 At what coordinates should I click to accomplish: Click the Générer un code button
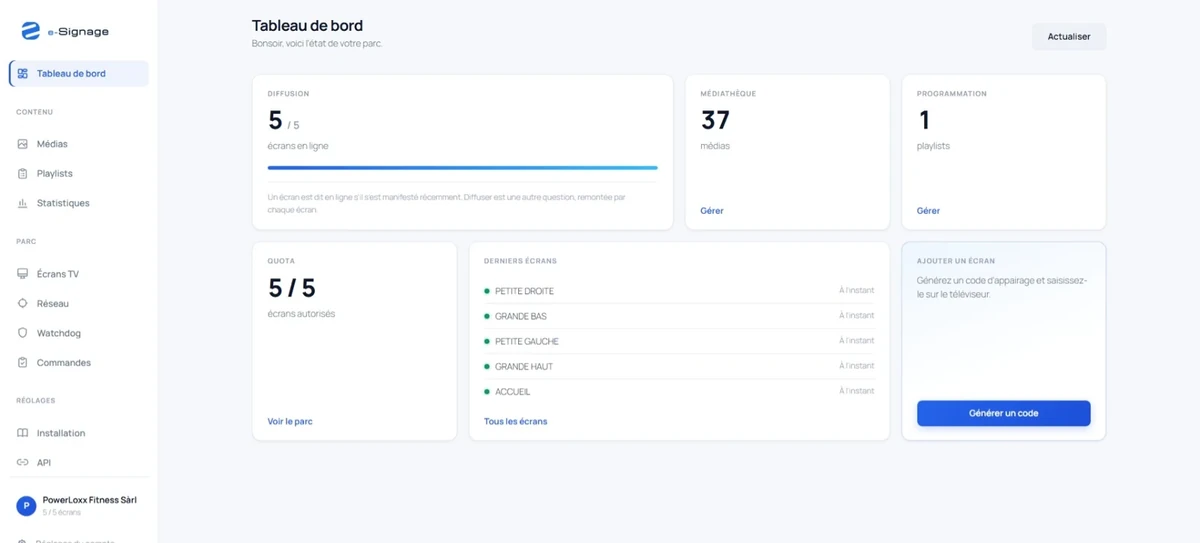1003,413
